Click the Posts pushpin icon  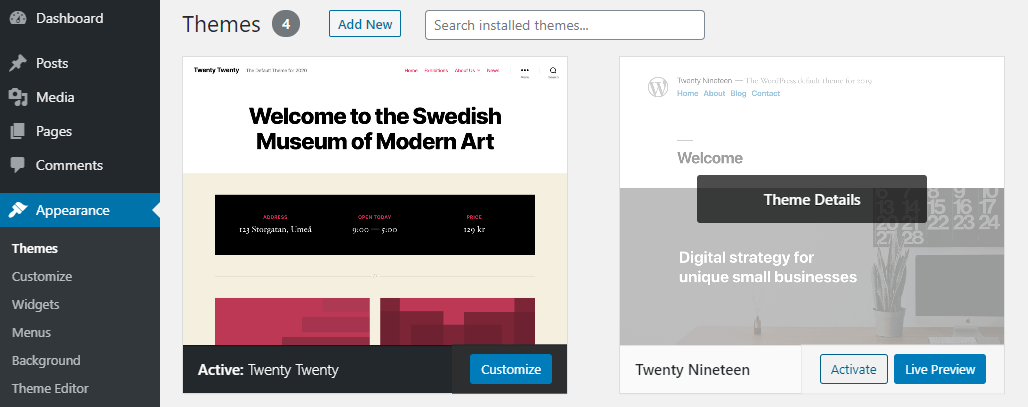[18, 63]
